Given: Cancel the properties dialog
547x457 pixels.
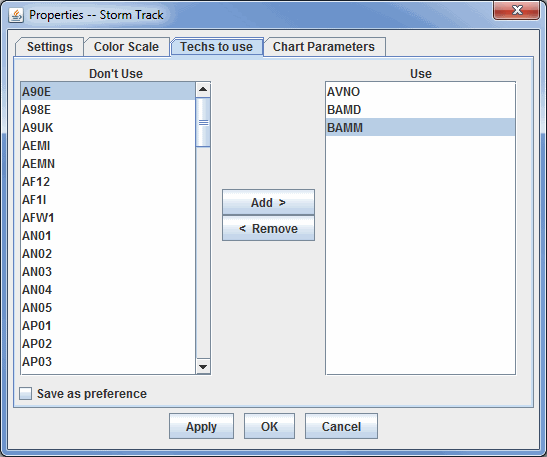Looking at the screenshot, I should 341,426.
